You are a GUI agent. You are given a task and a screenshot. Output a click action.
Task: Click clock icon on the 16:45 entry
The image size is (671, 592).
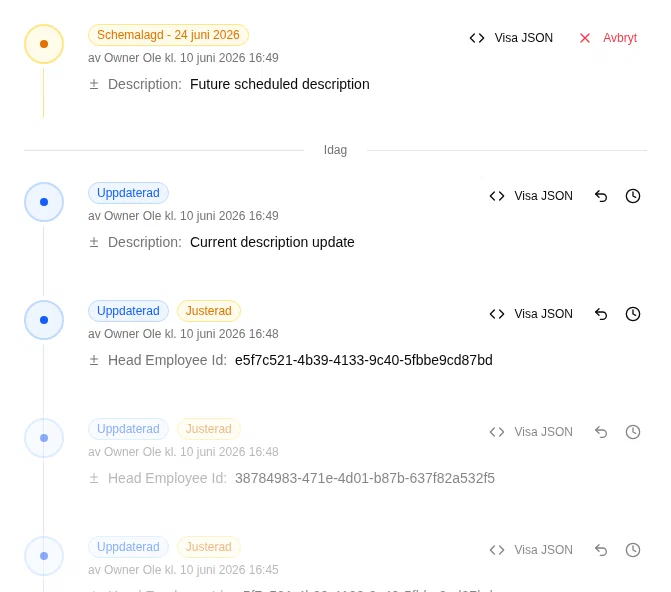coord(632,550)
